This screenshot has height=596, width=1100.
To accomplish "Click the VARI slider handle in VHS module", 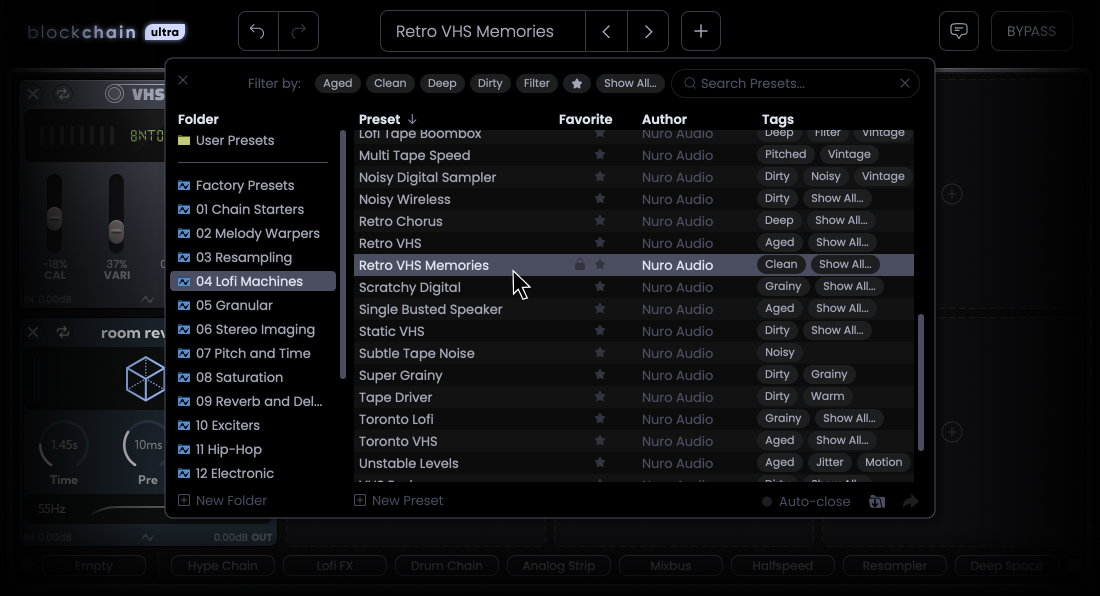I will (116, 231).
